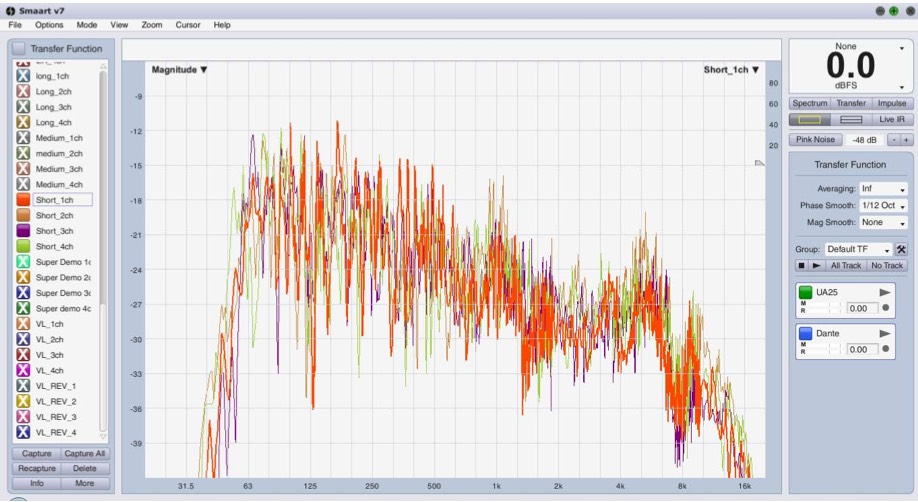Click the X icon beside Super Demo 3ch
Image resolution: width=918 pixels, height=502 pixels.
[x=23, y=293]
